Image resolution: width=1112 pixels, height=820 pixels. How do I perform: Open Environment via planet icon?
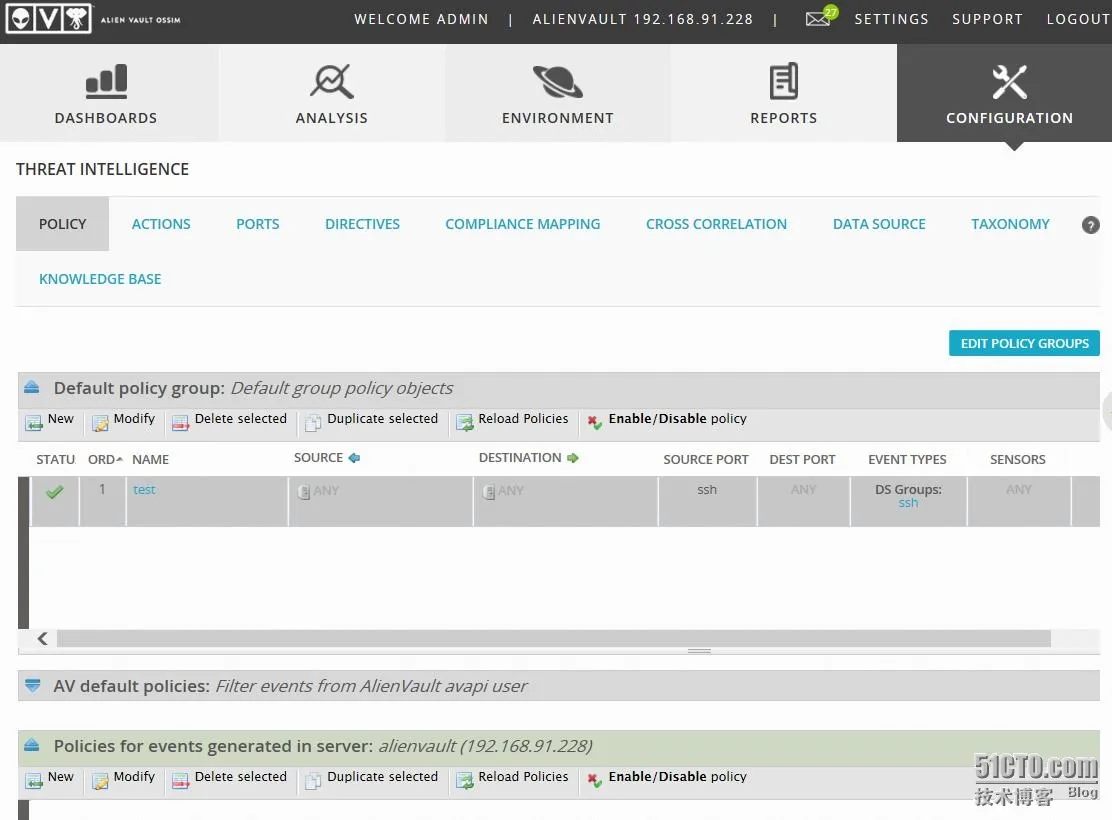pos(557,81)
